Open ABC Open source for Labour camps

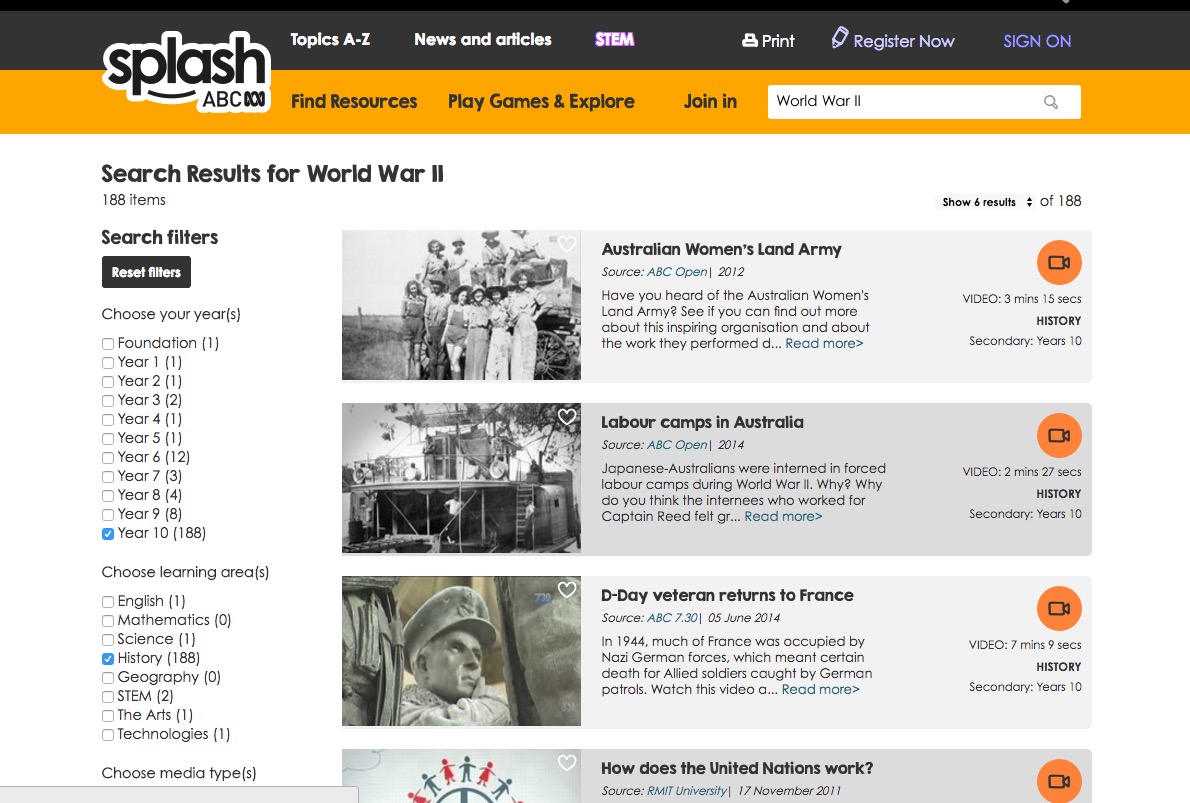tap(677, 445)
